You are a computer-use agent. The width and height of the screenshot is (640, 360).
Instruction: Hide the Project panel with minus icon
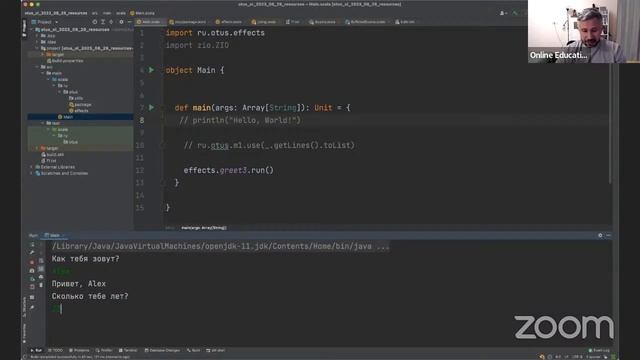[x=129, y=22]
